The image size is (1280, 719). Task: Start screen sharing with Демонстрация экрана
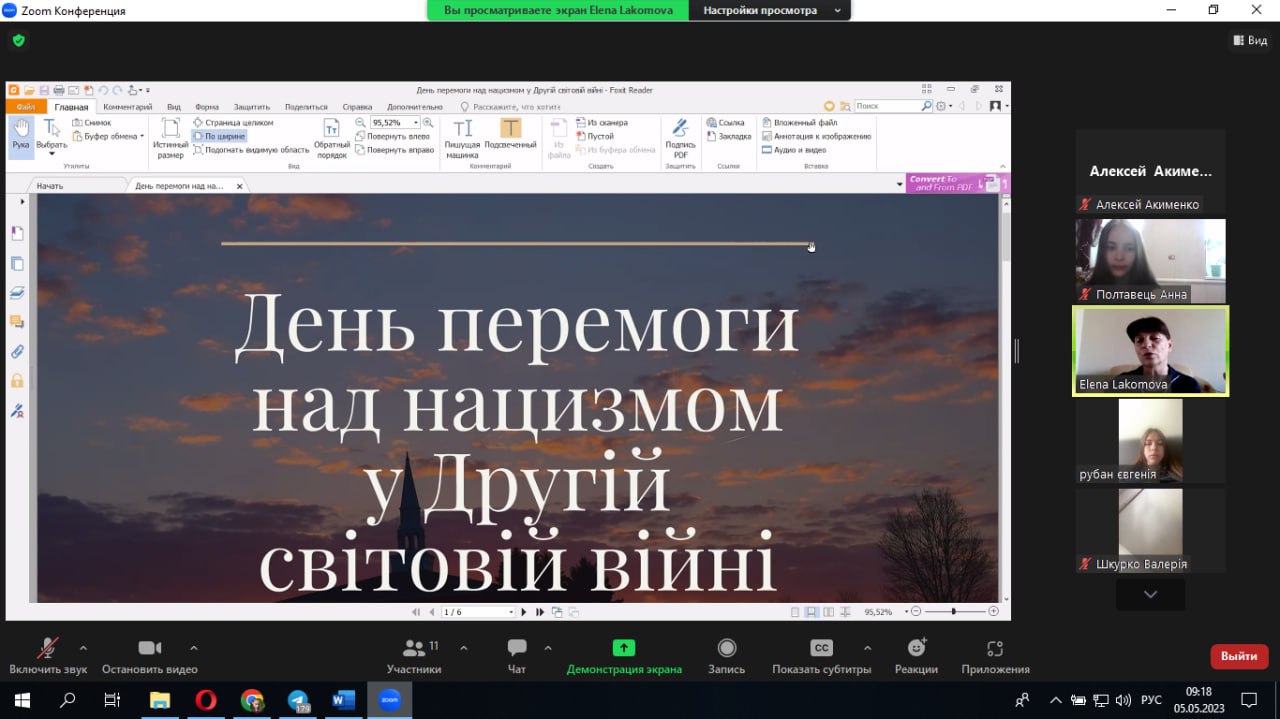[x=623, y=655]
